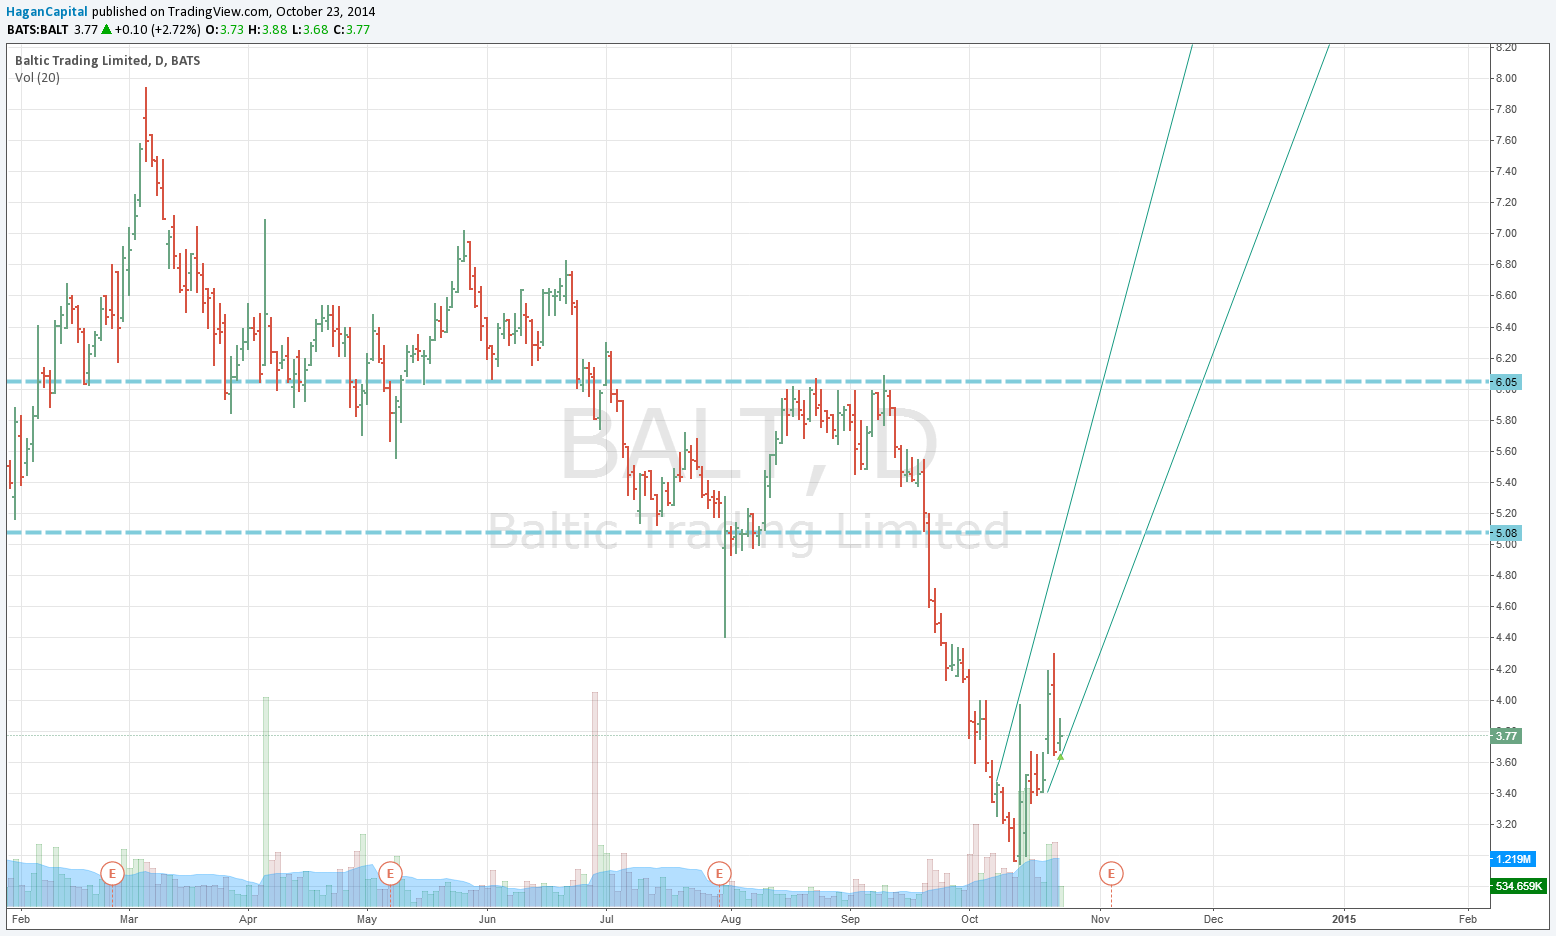This screenshot has height=936, width=1556.
Task: Click the 534.659K volume label
Action: (1519, 886)
